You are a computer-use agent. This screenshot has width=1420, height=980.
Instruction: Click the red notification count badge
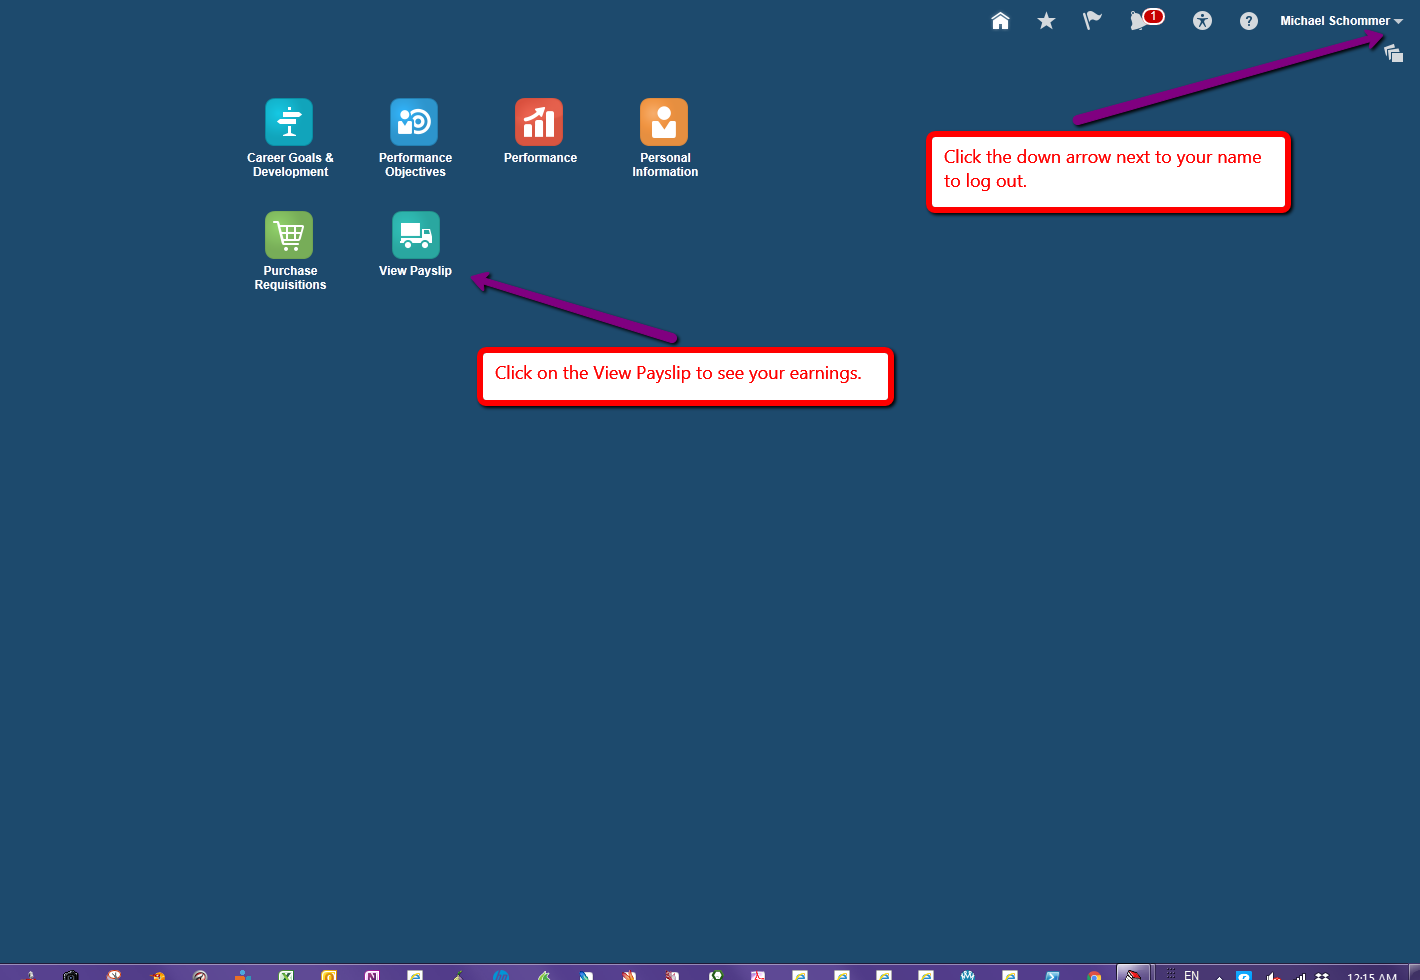tap(1154, 16)
